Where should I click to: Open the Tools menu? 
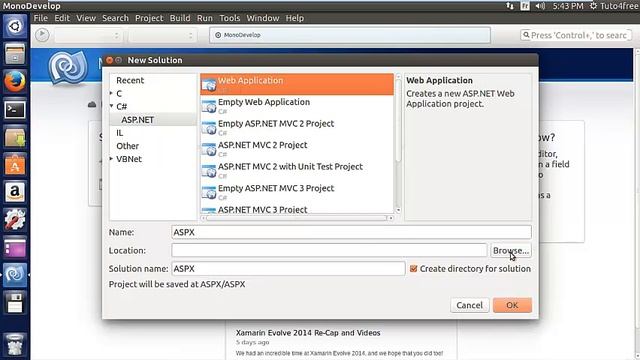(x=230, y=18)
